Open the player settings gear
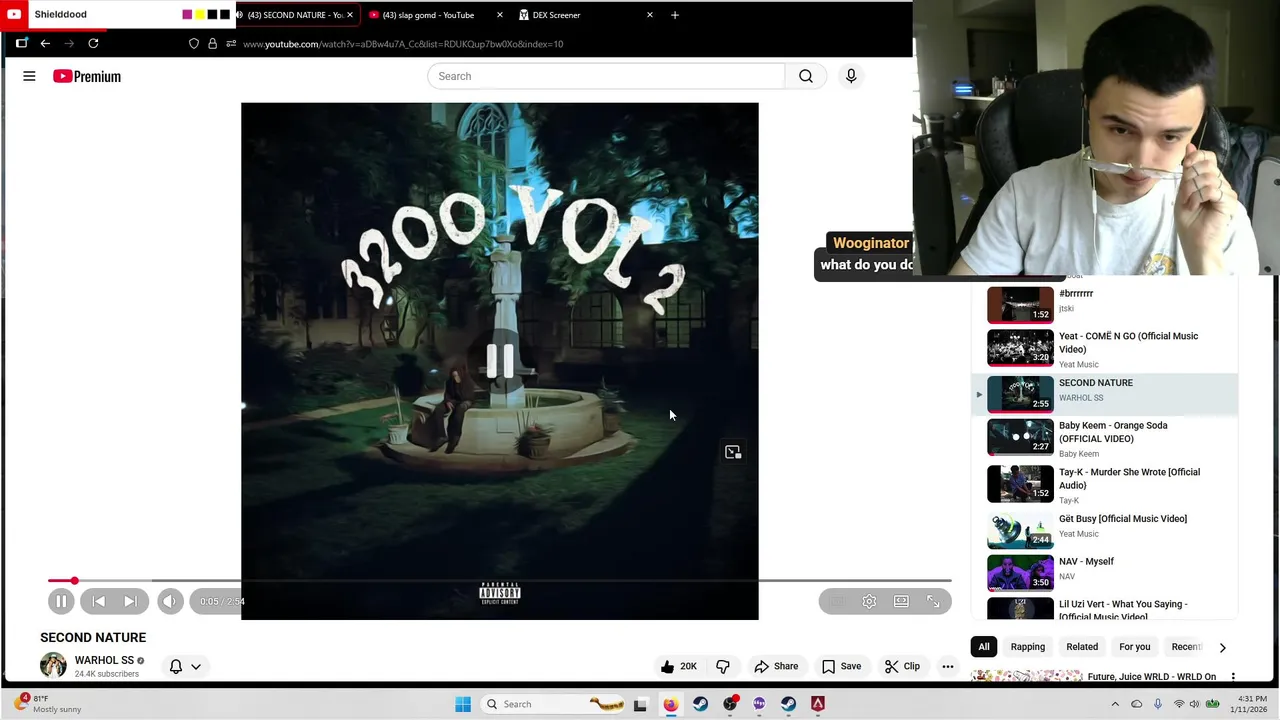 coord(869,601)
